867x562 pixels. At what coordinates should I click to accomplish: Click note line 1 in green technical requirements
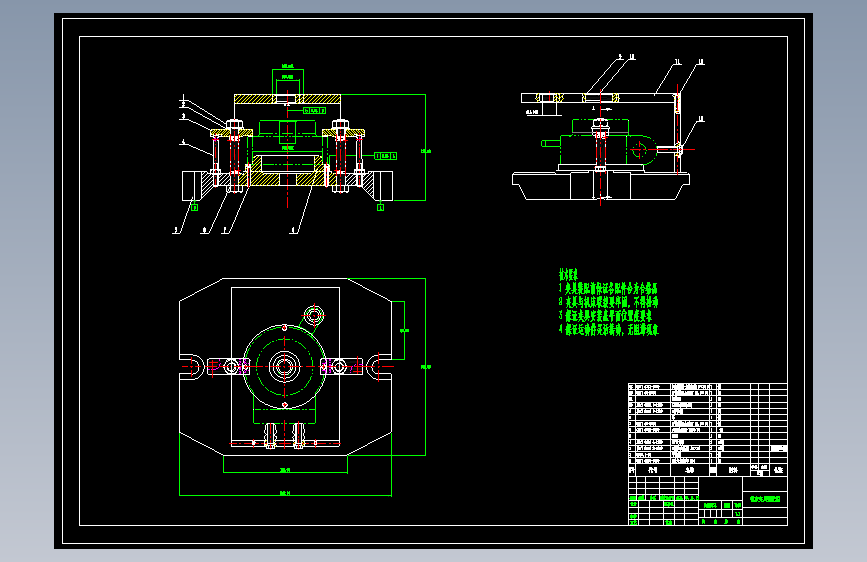click(x=608, y=288)
